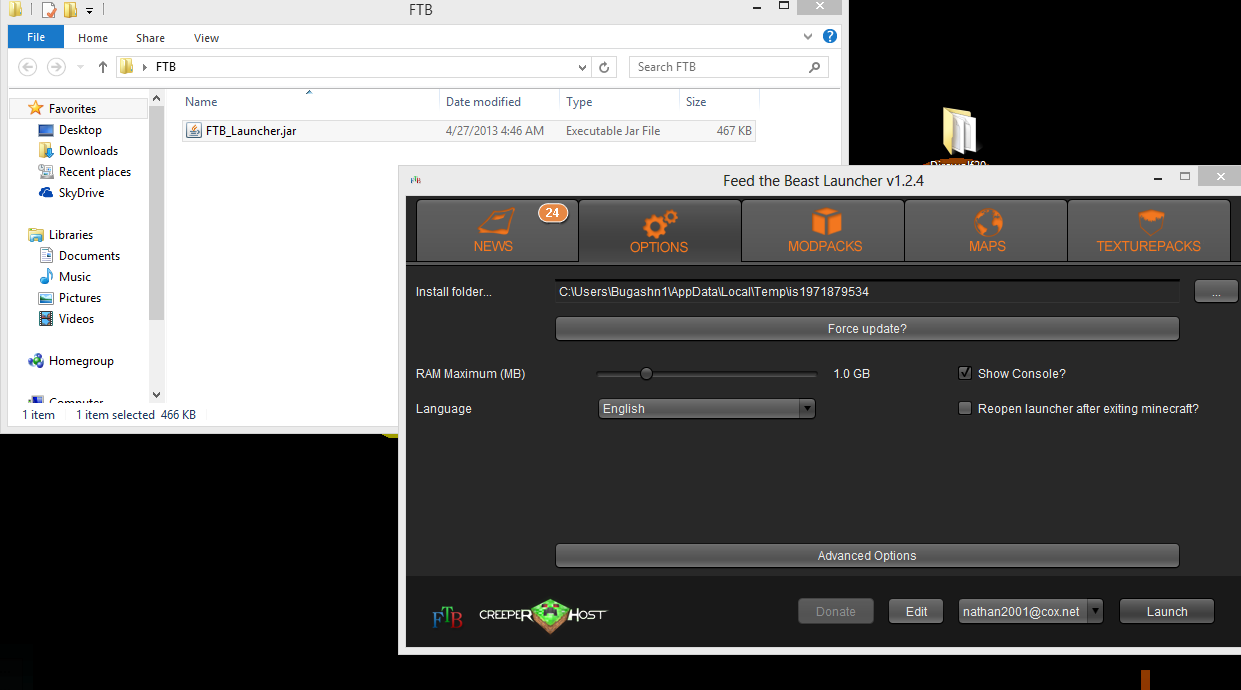Click the Donate button
Image resolution: width=1241 pixels, height=690 pixels.
point(836,611)
